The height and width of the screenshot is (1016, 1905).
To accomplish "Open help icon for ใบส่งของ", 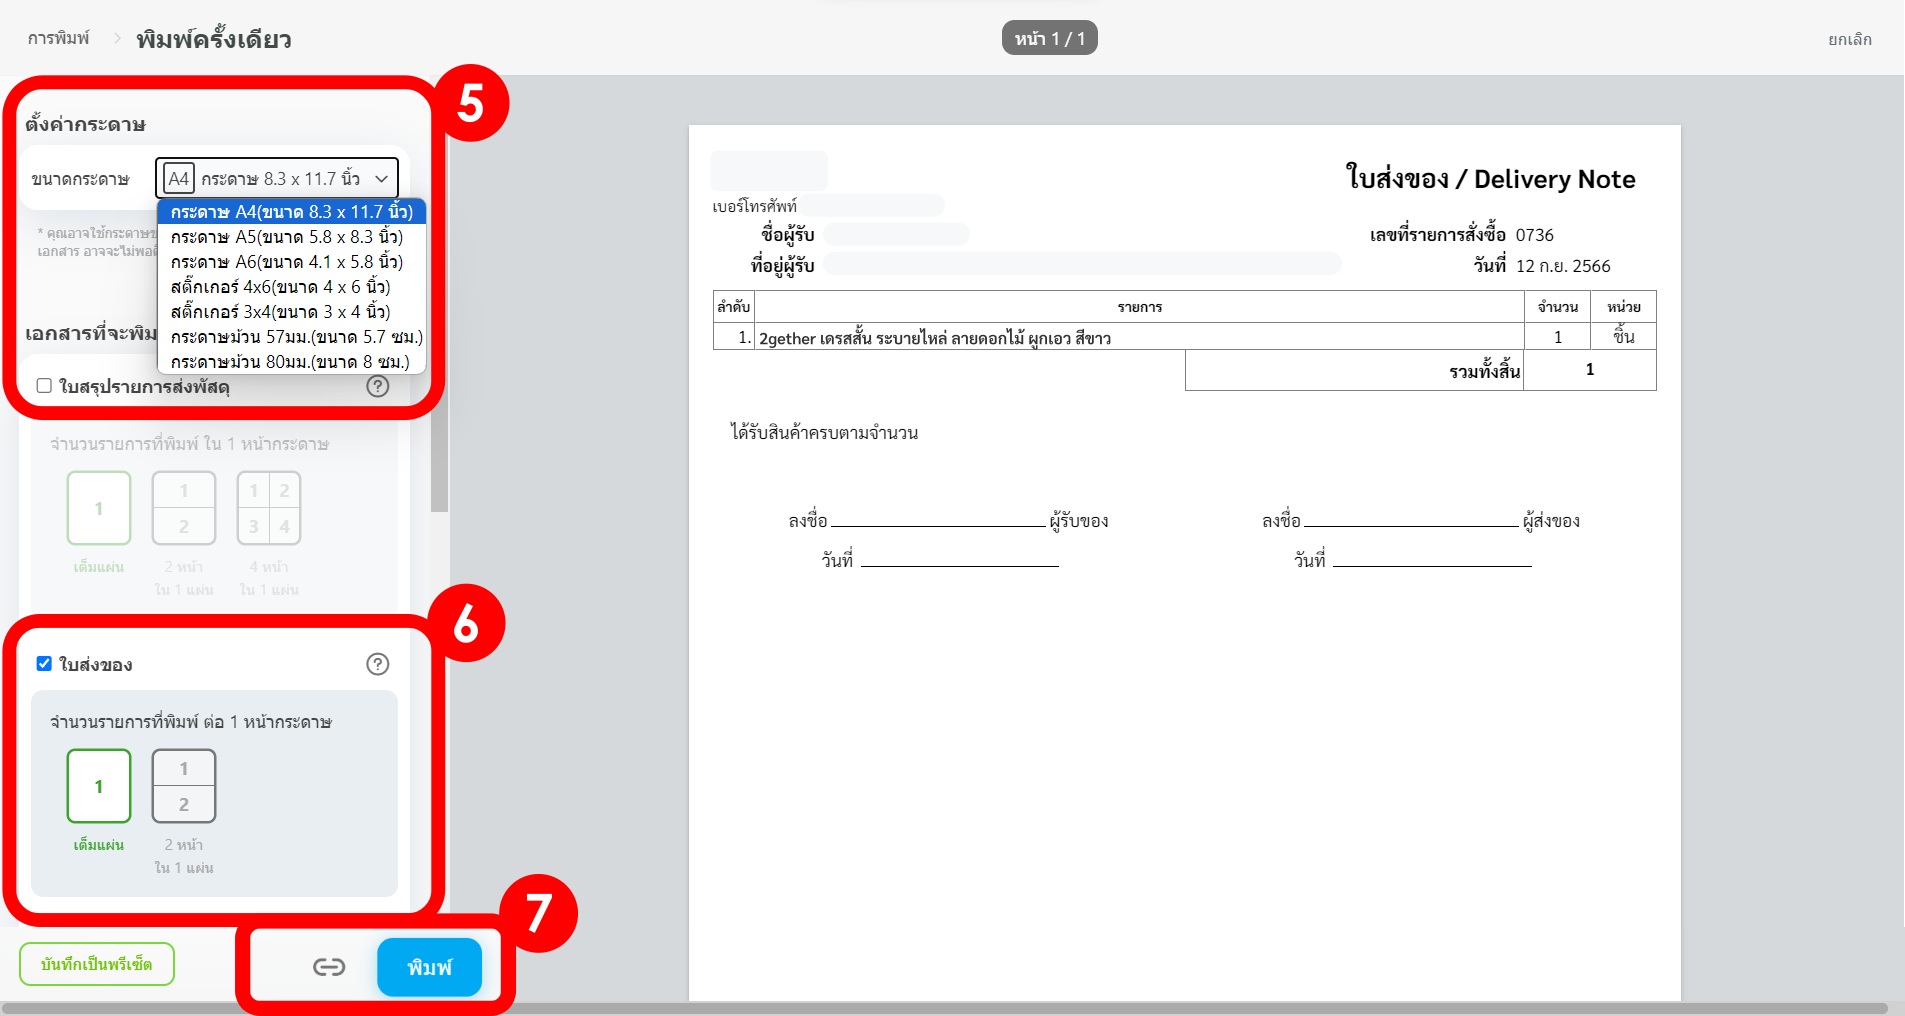I will click(x=377, y=664).
